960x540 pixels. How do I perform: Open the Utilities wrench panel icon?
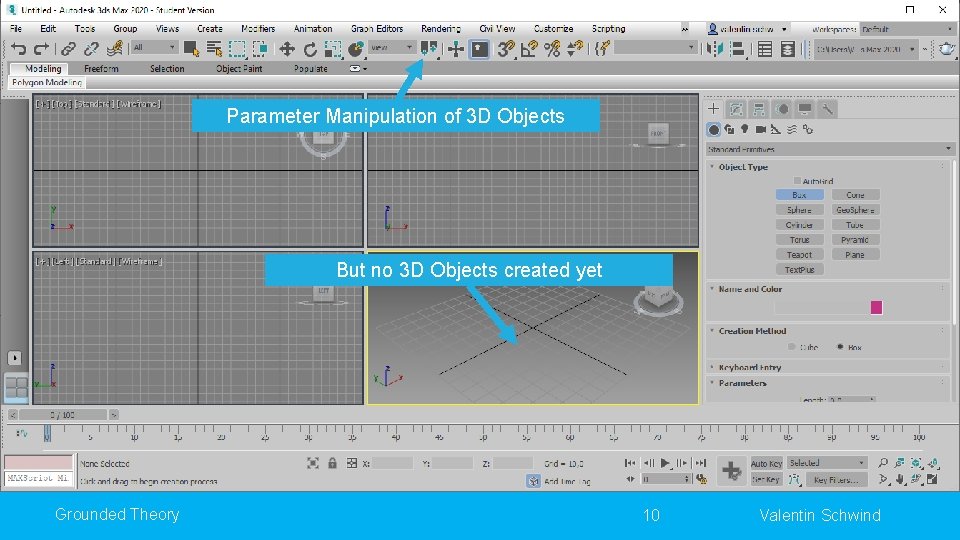pos(827,109)
